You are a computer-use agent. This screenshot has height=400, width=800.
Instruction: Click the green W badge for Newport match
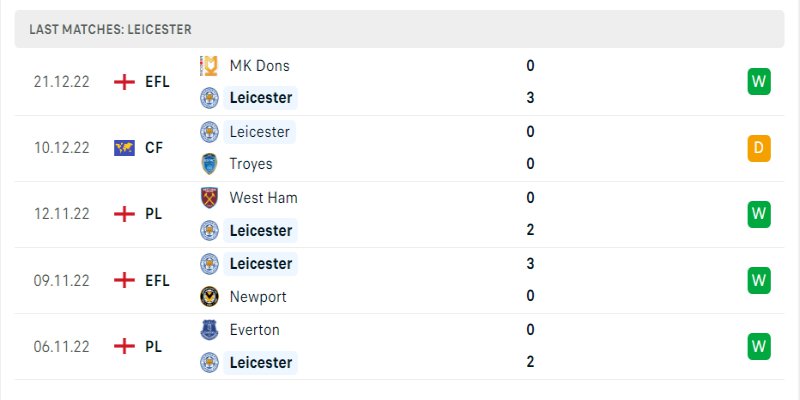[x=759, y=280]
